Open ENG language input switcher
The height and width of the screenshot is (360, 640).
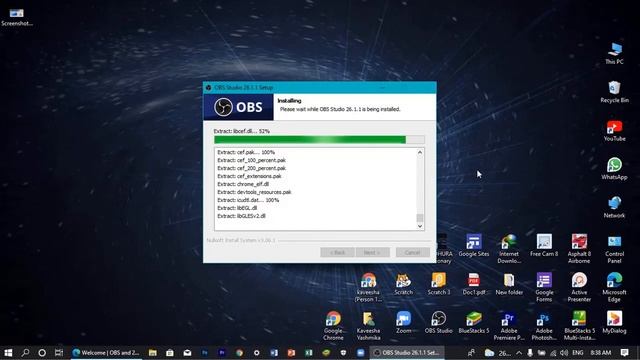click(x=578, y=353)
